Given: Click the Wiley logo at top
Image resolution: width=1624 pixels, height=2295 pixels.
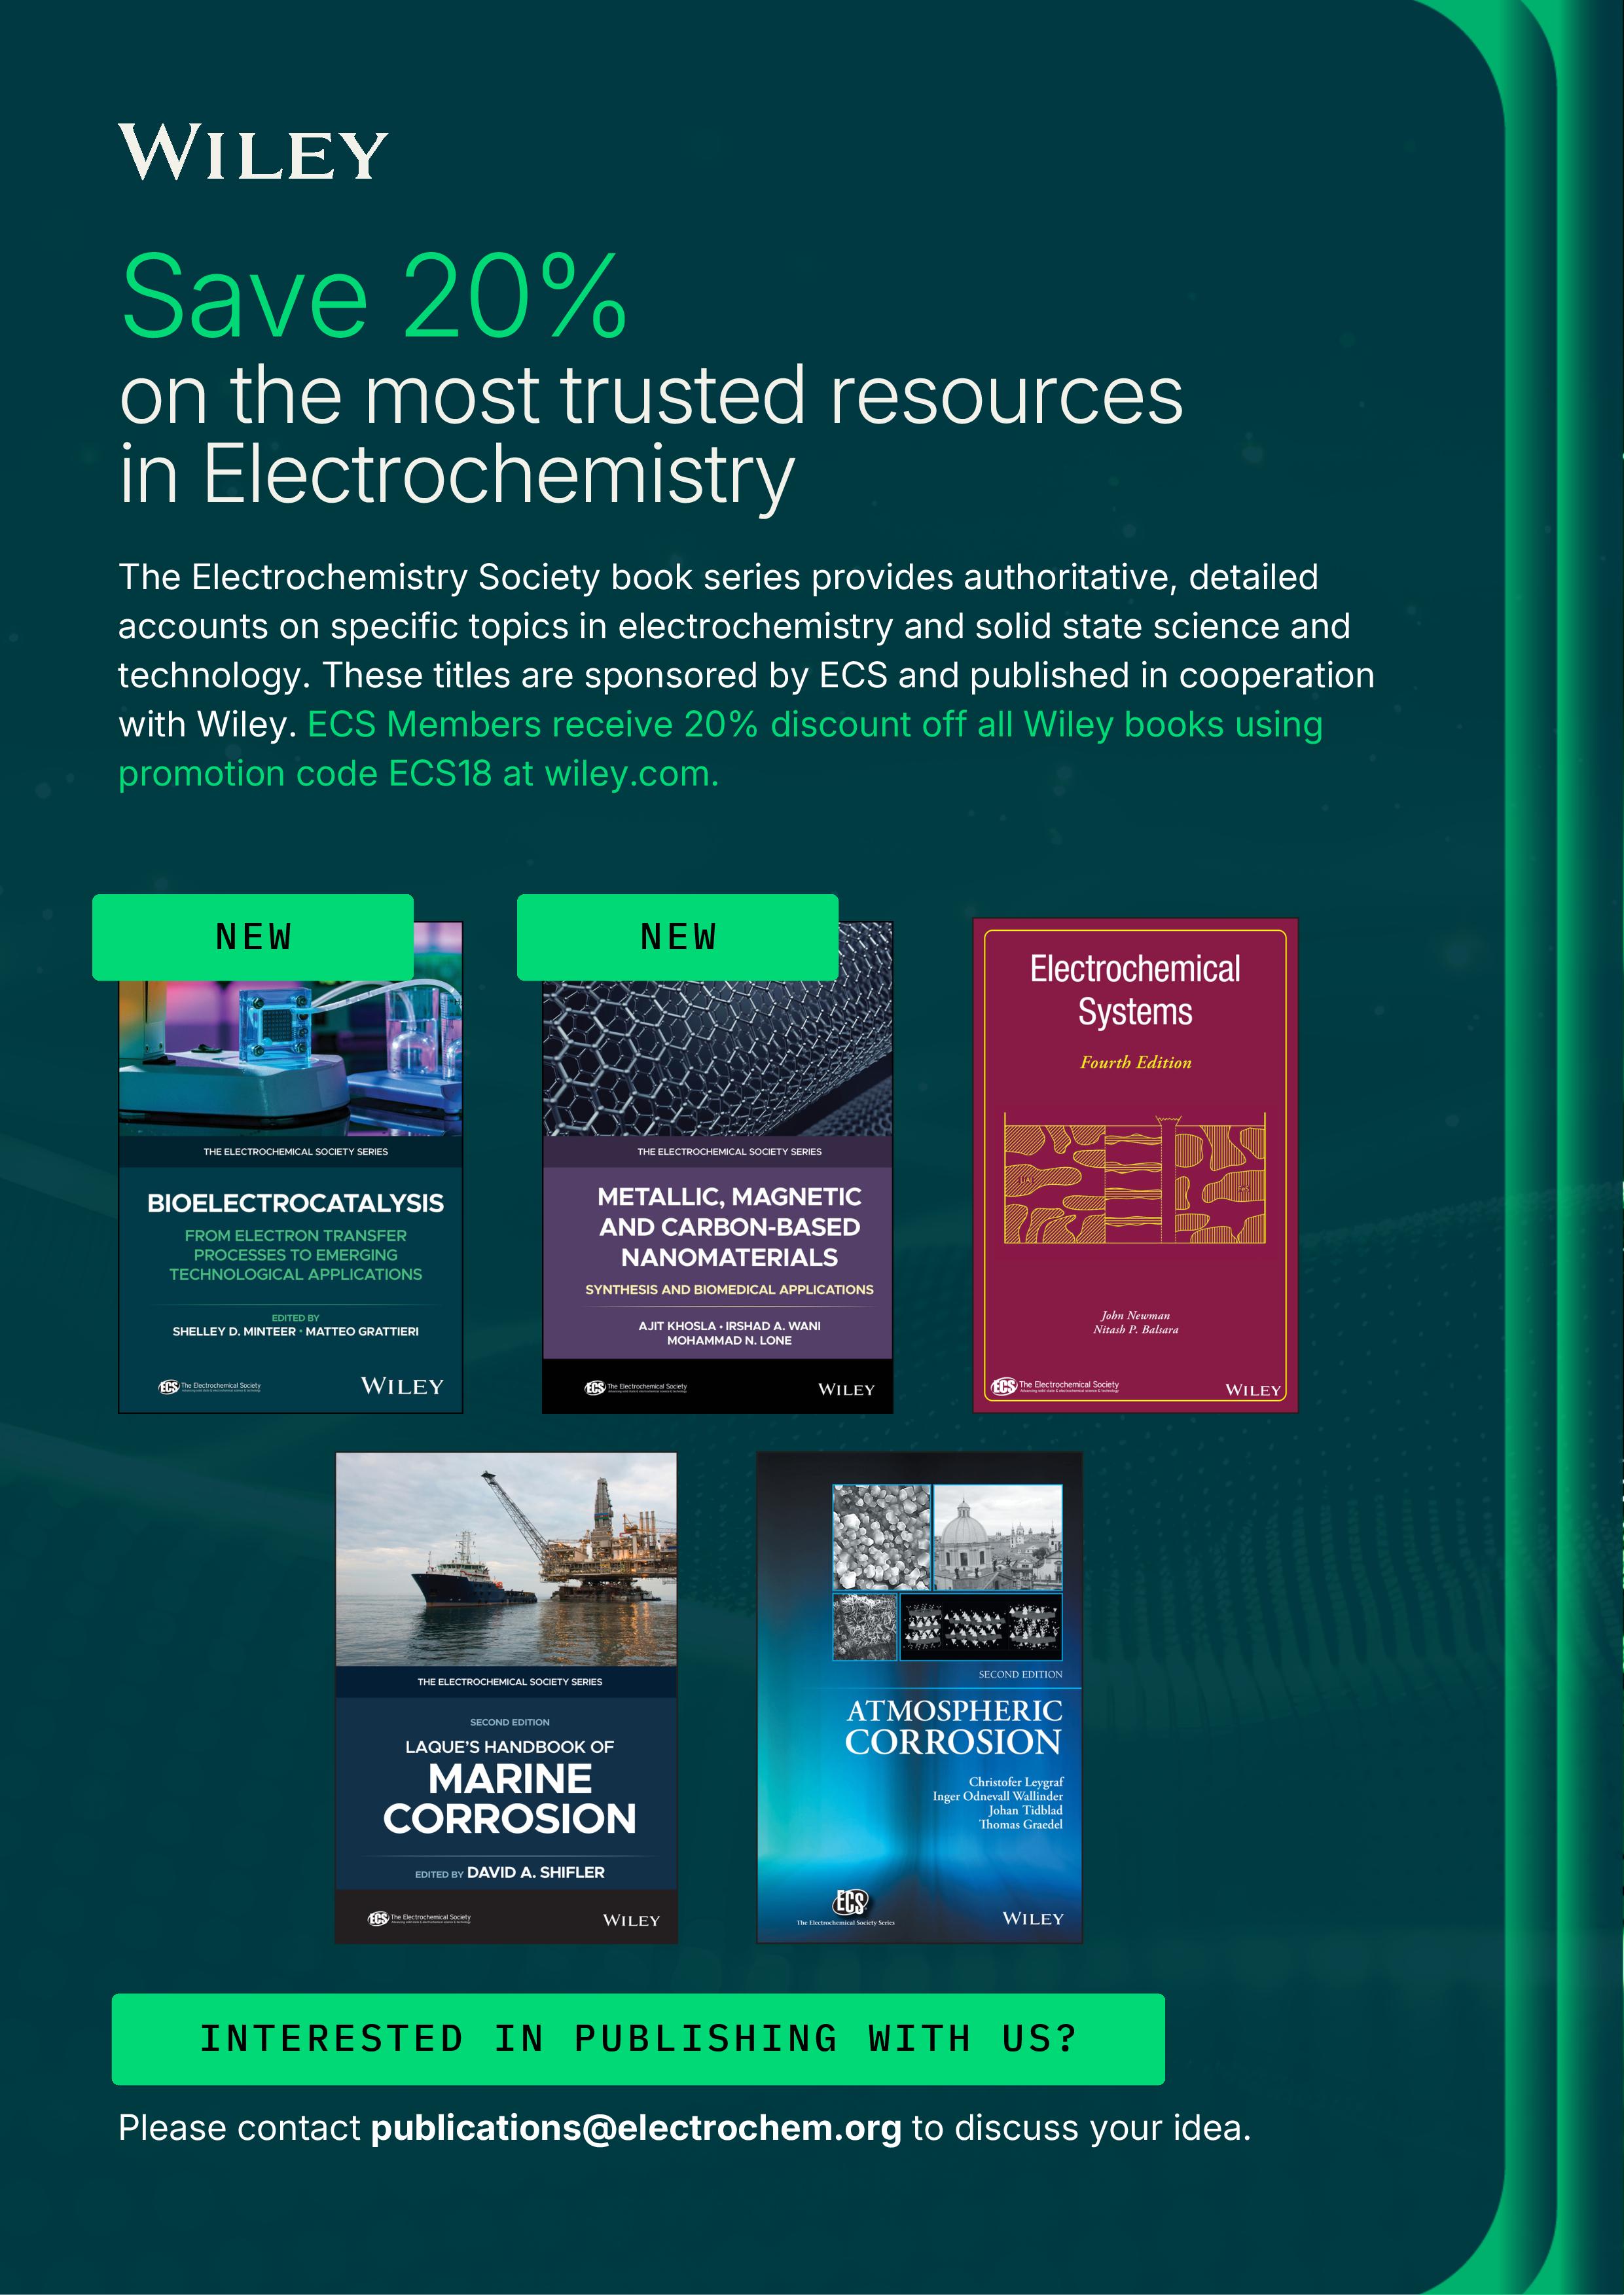Looking at the screenshot, I should click(x=253, y=153).
